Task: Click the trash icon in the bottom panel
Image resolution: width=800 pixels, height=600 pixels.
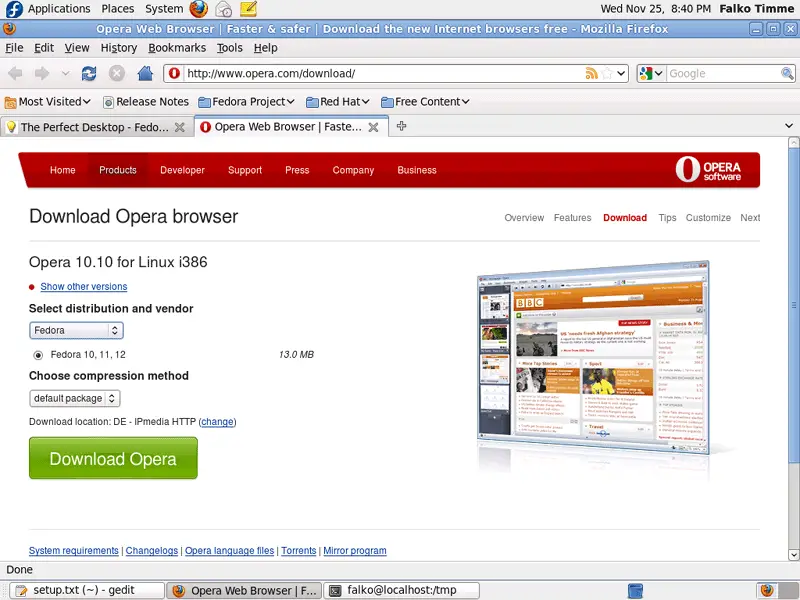Action: 635,591
